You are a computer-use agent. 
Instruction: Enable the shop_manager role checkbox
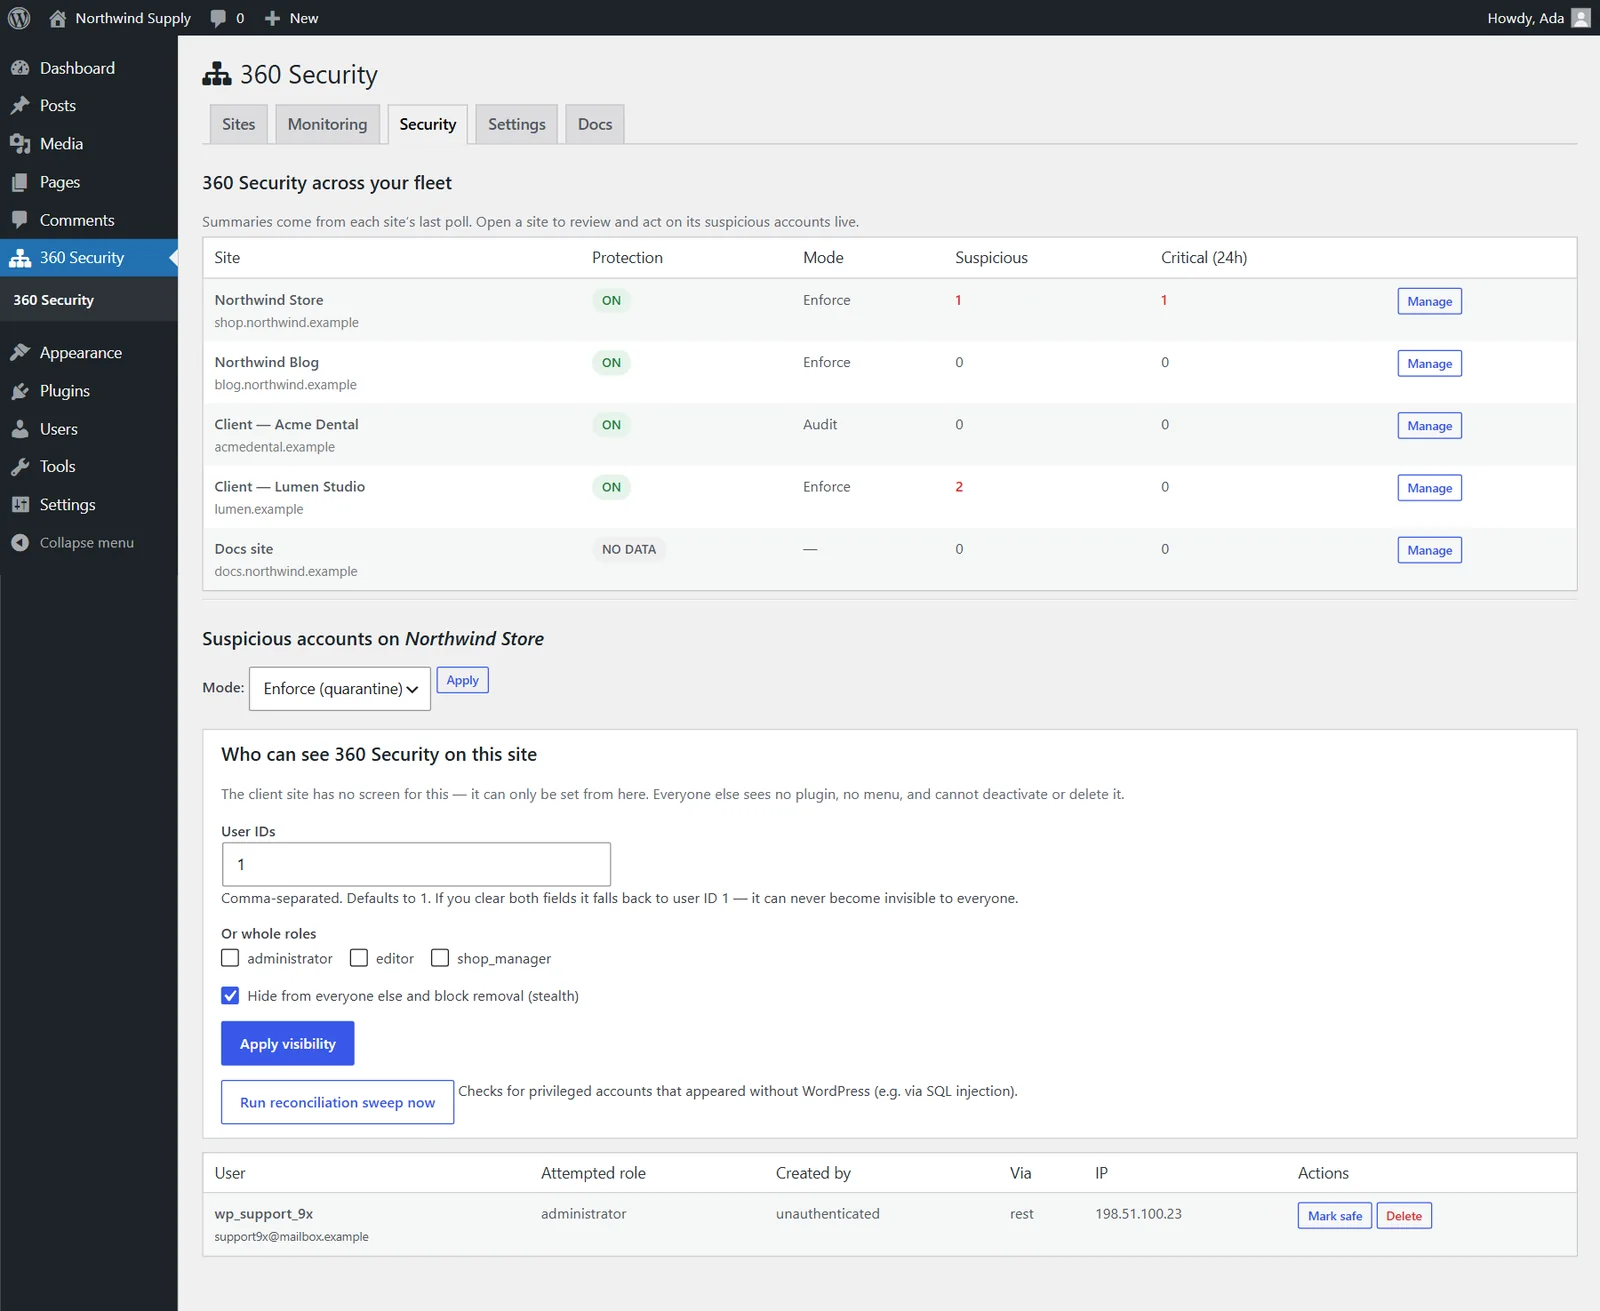[x=440, y=958]
